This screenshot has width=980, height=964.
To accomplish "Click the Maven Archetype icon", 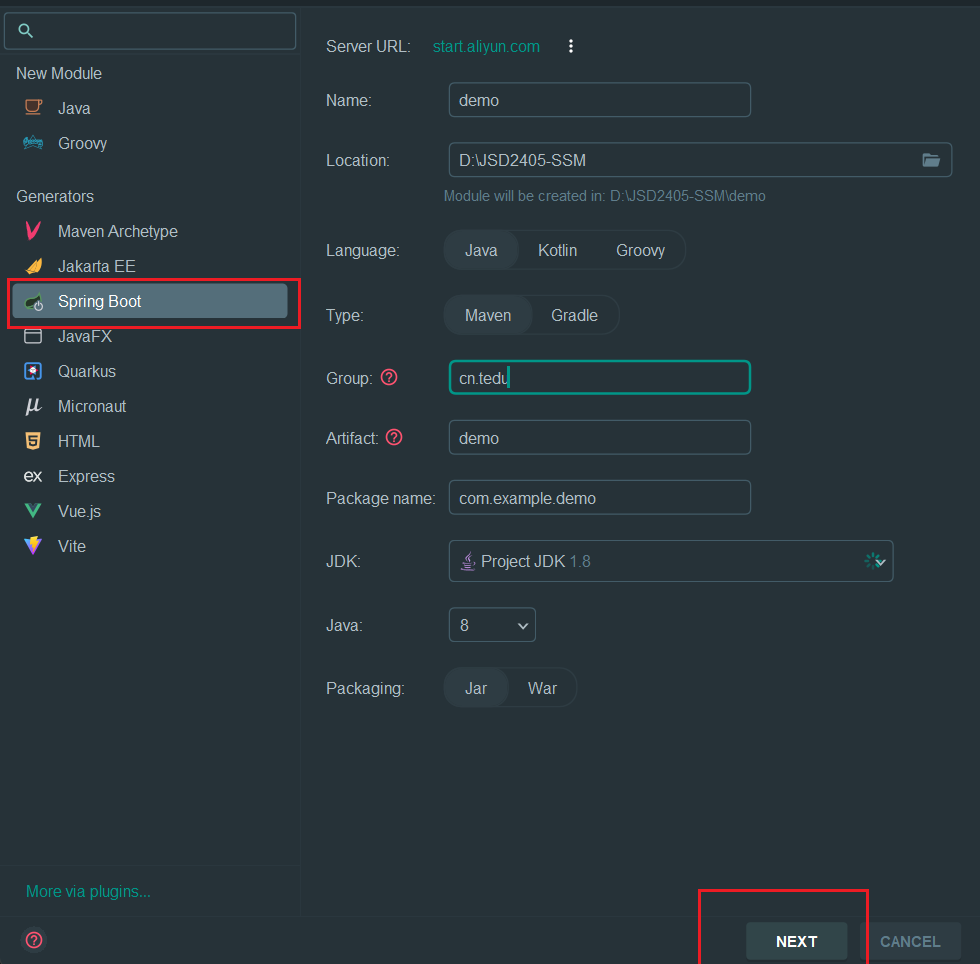I will pyautogui.click(x=33, y=231).
